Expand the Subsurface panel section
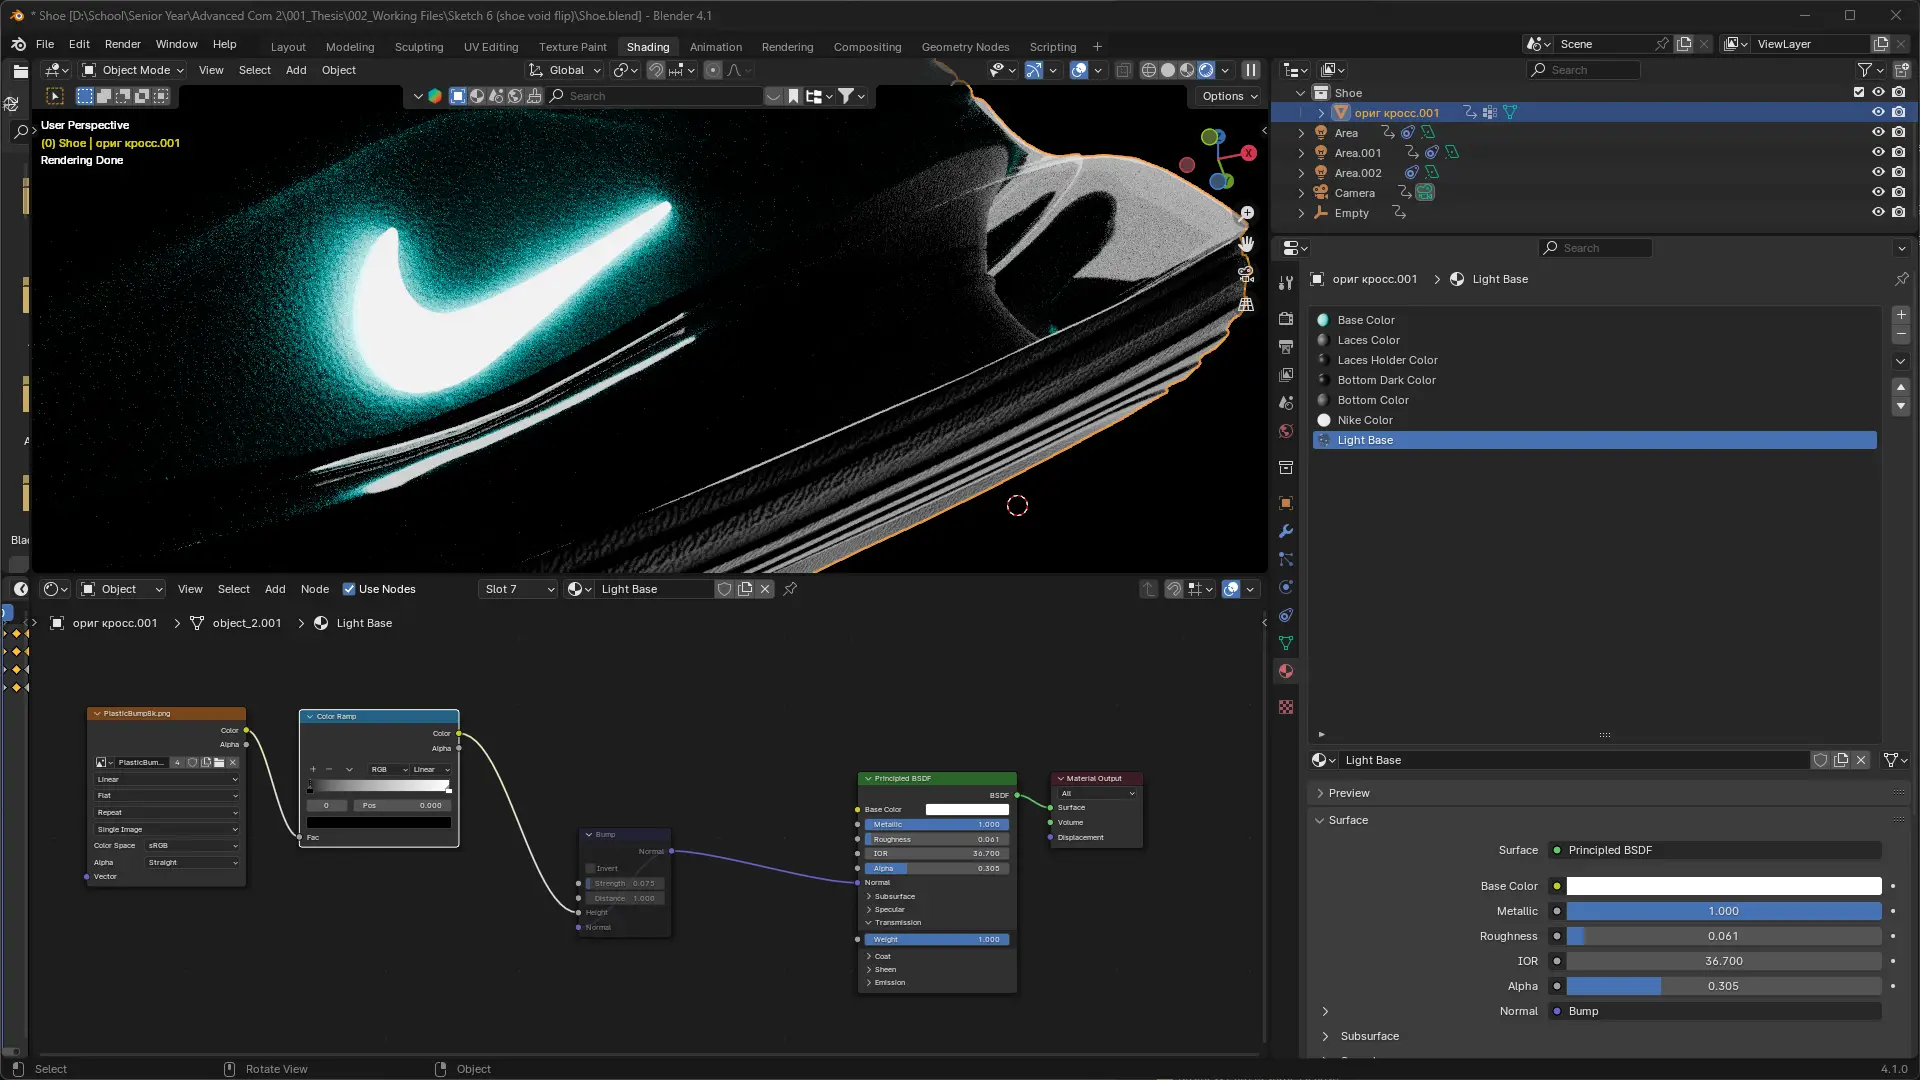Screen dimensions: 1920x1080 click(1369, 1036)
